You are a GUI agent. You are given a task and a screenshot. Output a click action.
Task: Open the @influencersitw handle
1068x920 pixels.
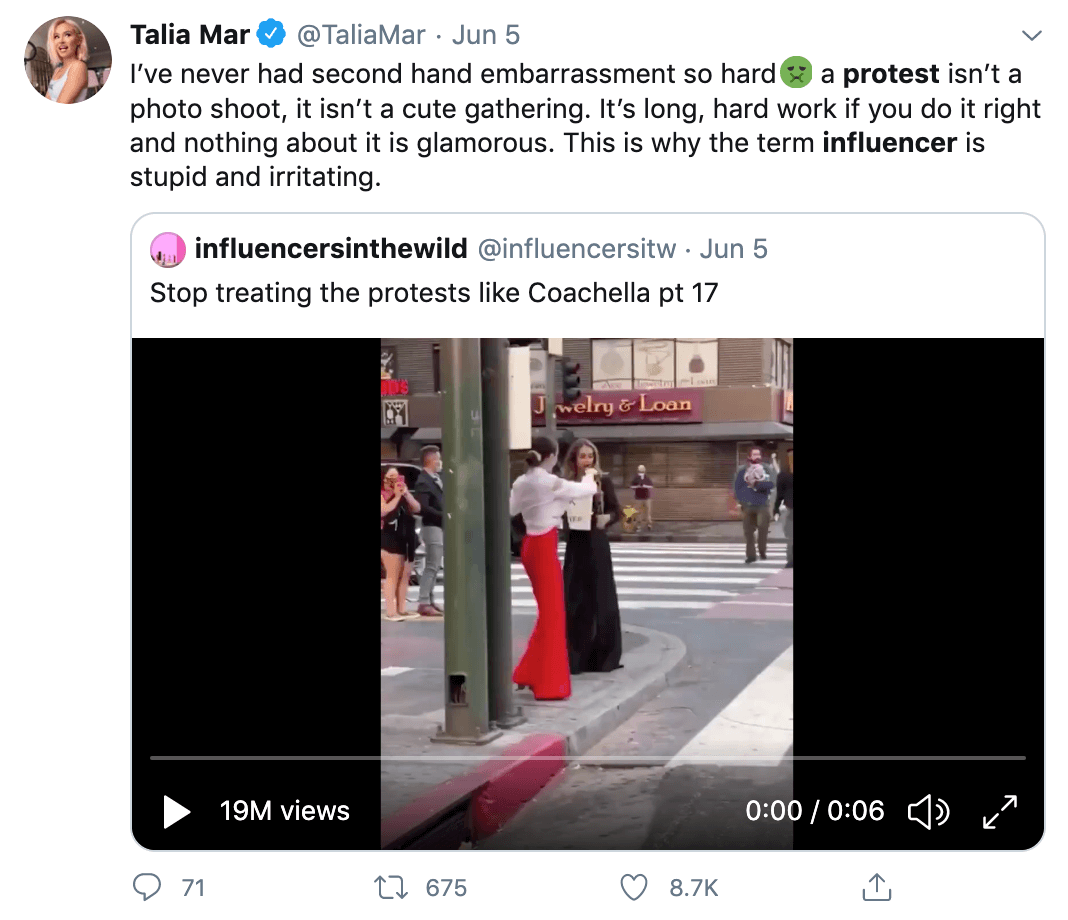577,249
